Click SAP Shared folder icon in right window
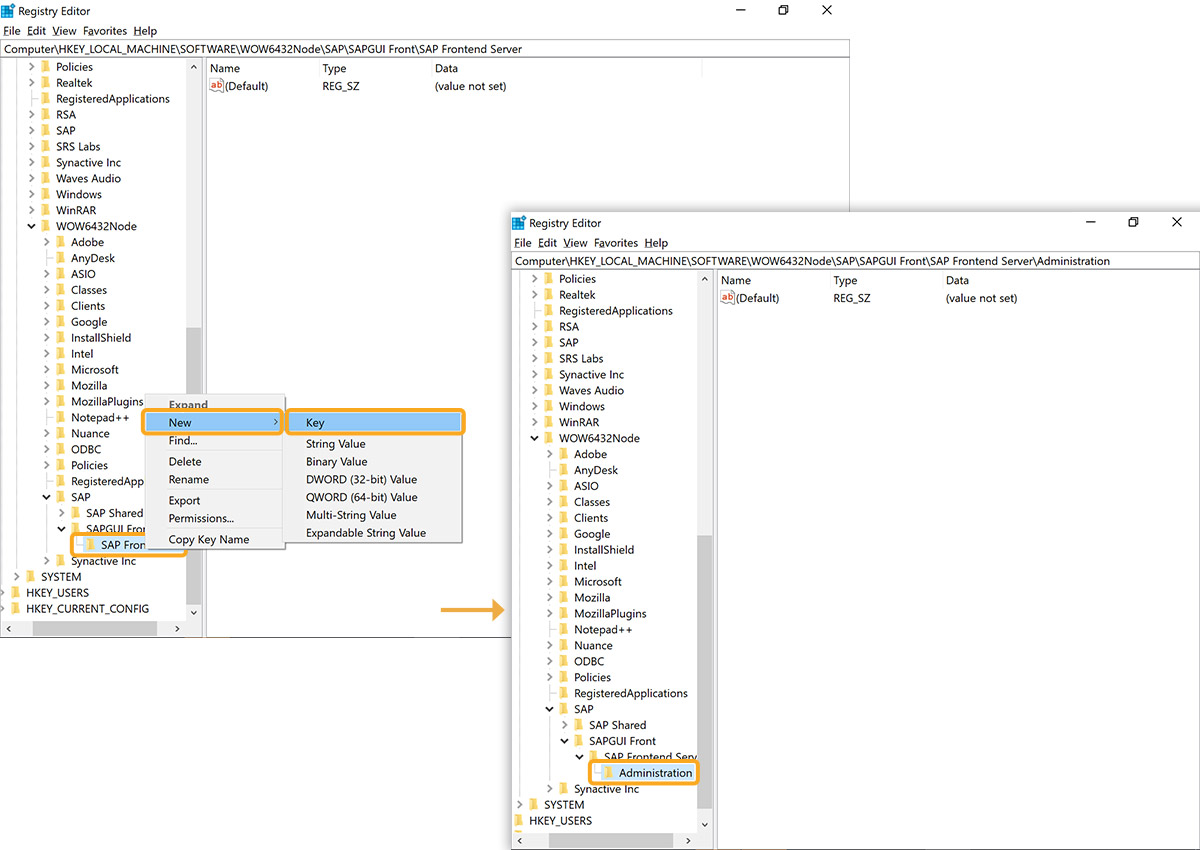The image size is (1200, 850). (x=578, y=725)
